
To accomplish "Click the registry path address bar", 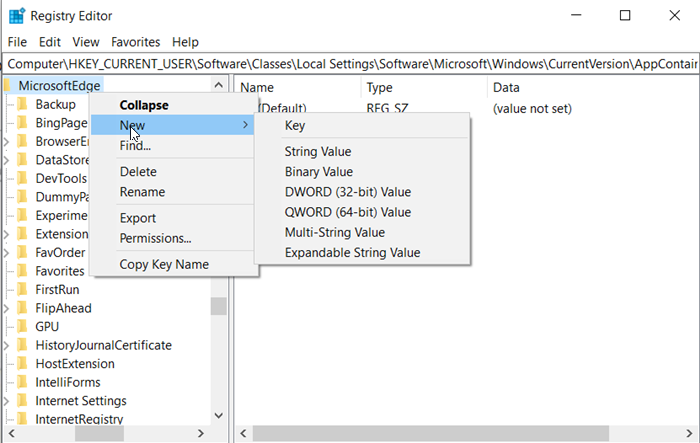I will click(x=350, y=62).
